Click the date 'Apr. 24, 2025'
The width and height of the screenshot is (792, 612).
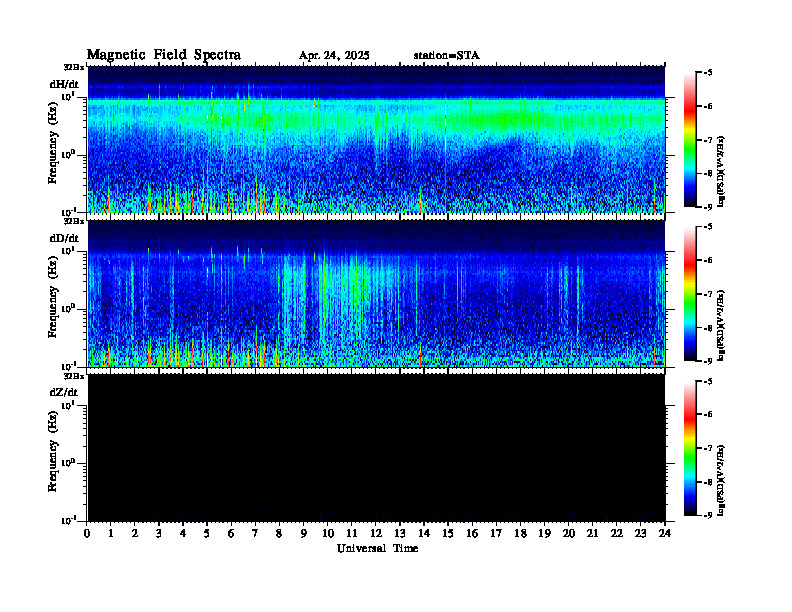pyautogui.click(x=334, y=56)
